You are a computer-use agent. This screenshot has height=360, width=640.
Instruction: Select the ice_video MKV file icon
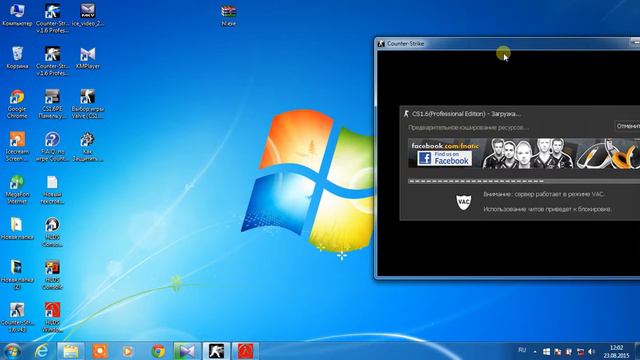point(88,15)
